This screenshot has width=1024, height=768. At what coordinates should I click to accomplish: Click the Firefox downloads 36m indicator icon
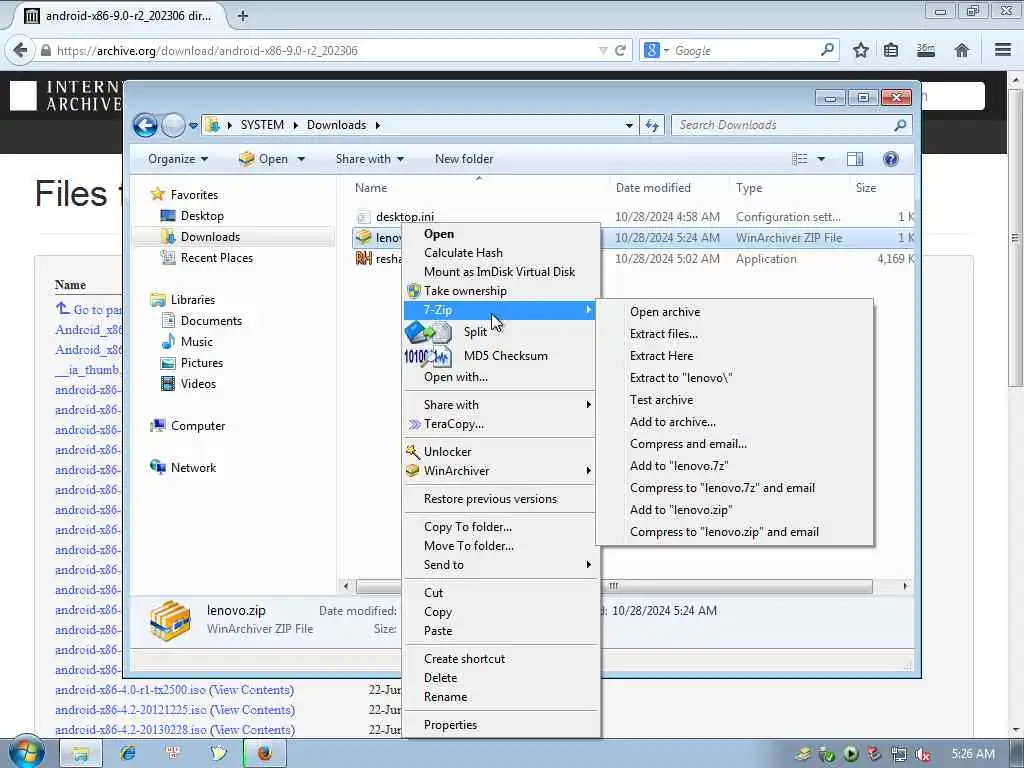click(925, 50)
